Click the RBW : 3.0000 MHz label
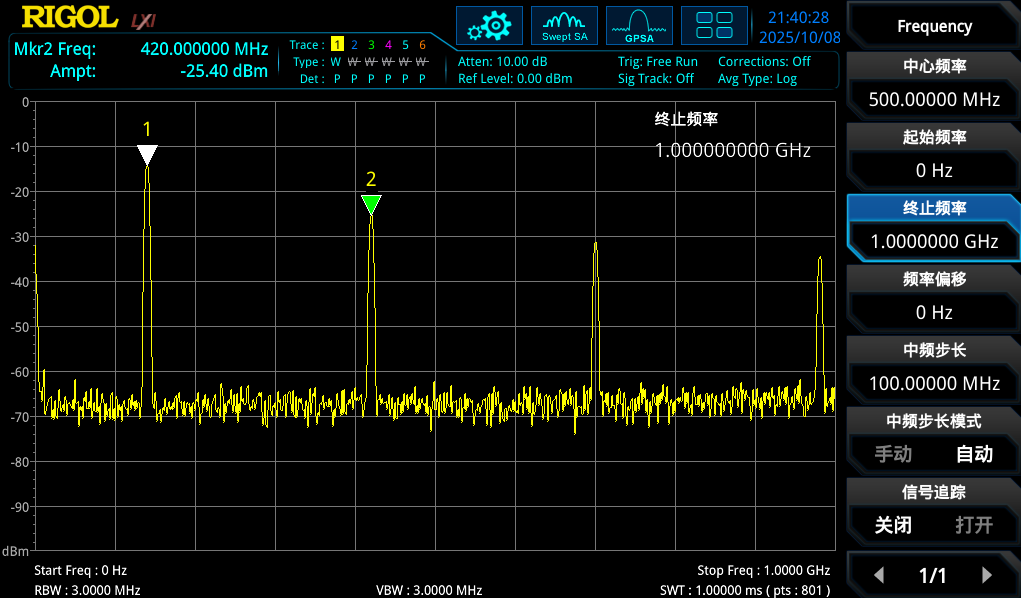This screenshot has width=1021, height=598. 87,590
